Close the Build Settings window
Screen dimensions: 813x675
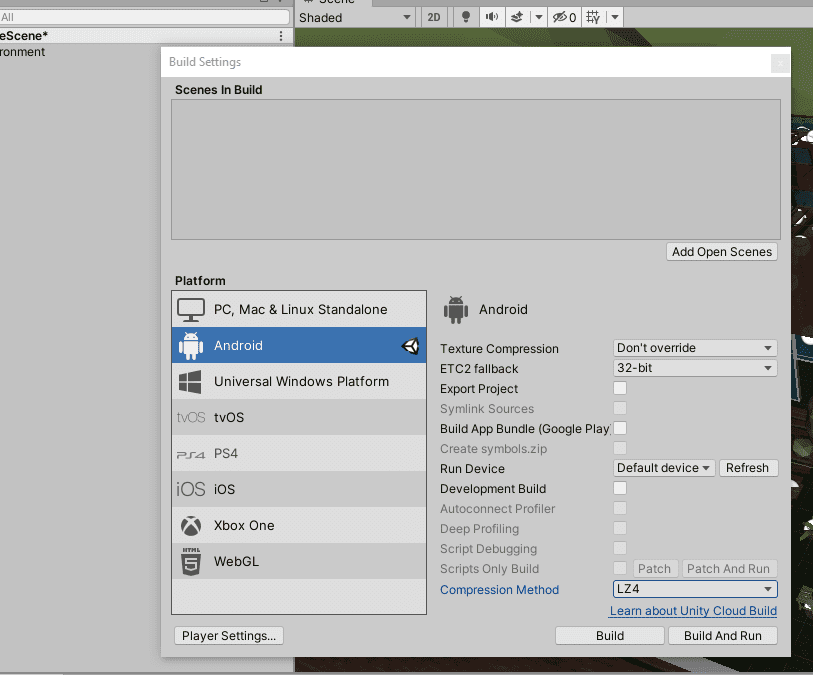pyautogui.click(x=780, y=64)
